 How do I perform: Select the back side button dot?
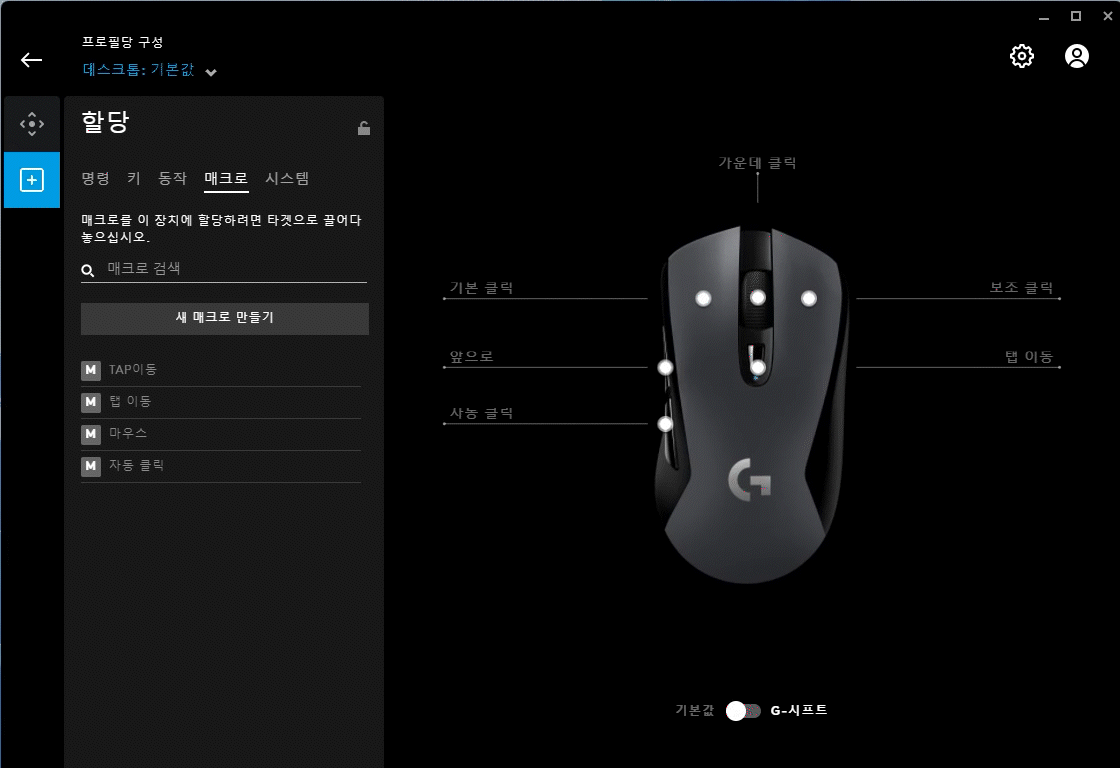(x=665, y=424)
